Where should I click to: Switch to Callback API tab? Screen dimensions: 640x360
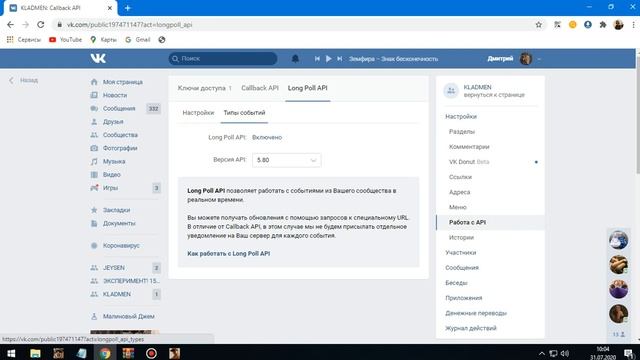tap(260, 88)
